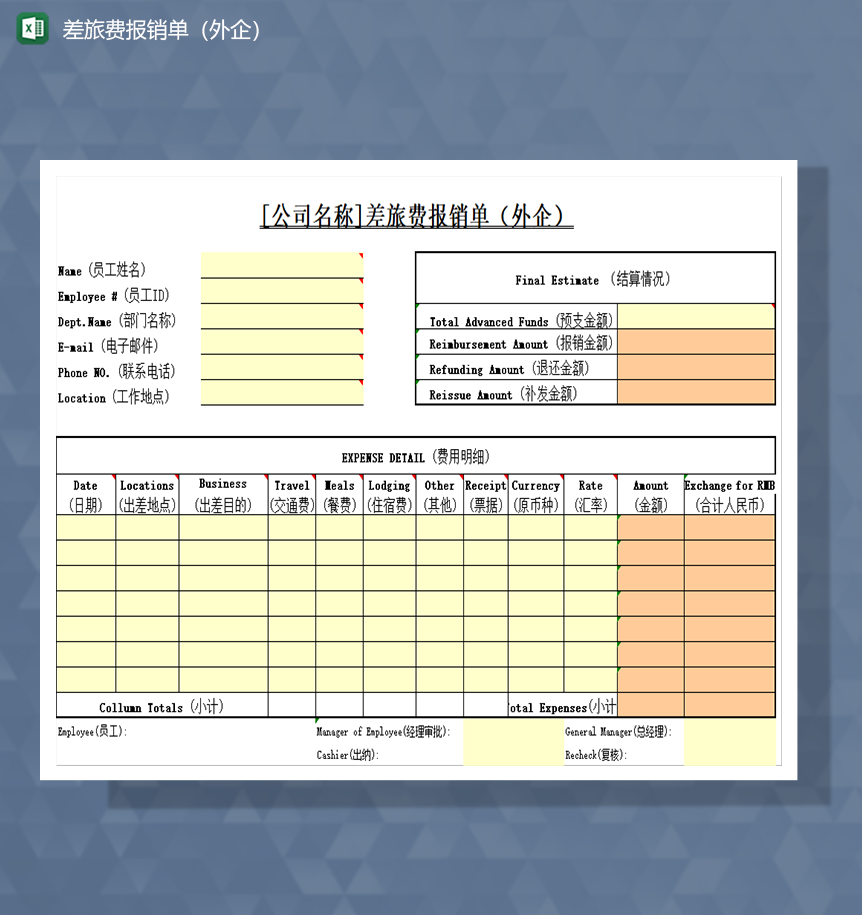This screenshot has width=862, height=915.
Task: Select the EXPENSE DETAIL header bar
Action: pyautogui.click(x=416, y=457)
